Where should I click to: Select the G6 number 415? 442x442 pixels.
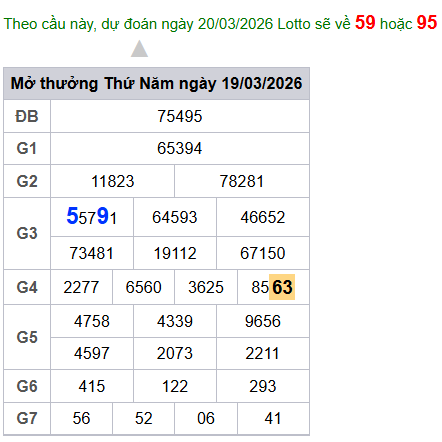92,386
